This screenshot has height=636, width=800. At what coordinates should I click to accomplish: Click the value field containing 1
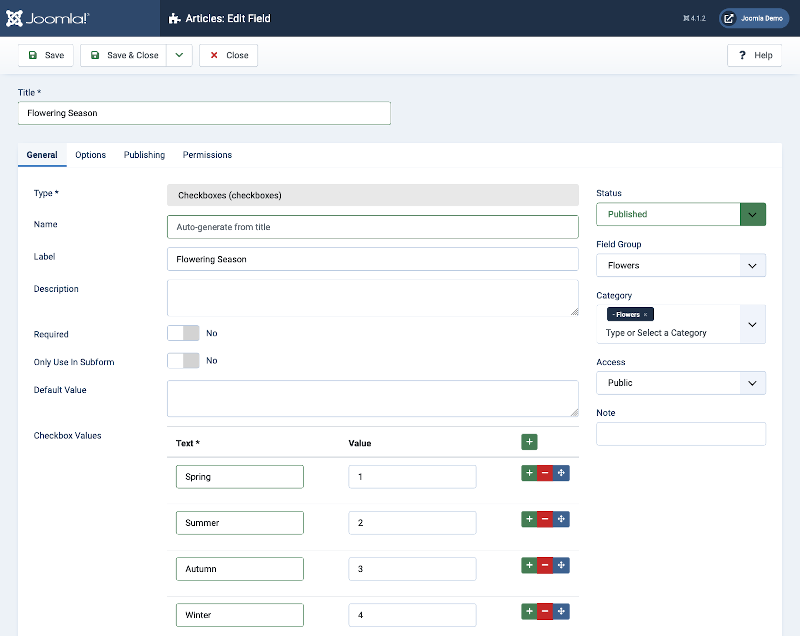pyautogui.click(x=412, y=477)
